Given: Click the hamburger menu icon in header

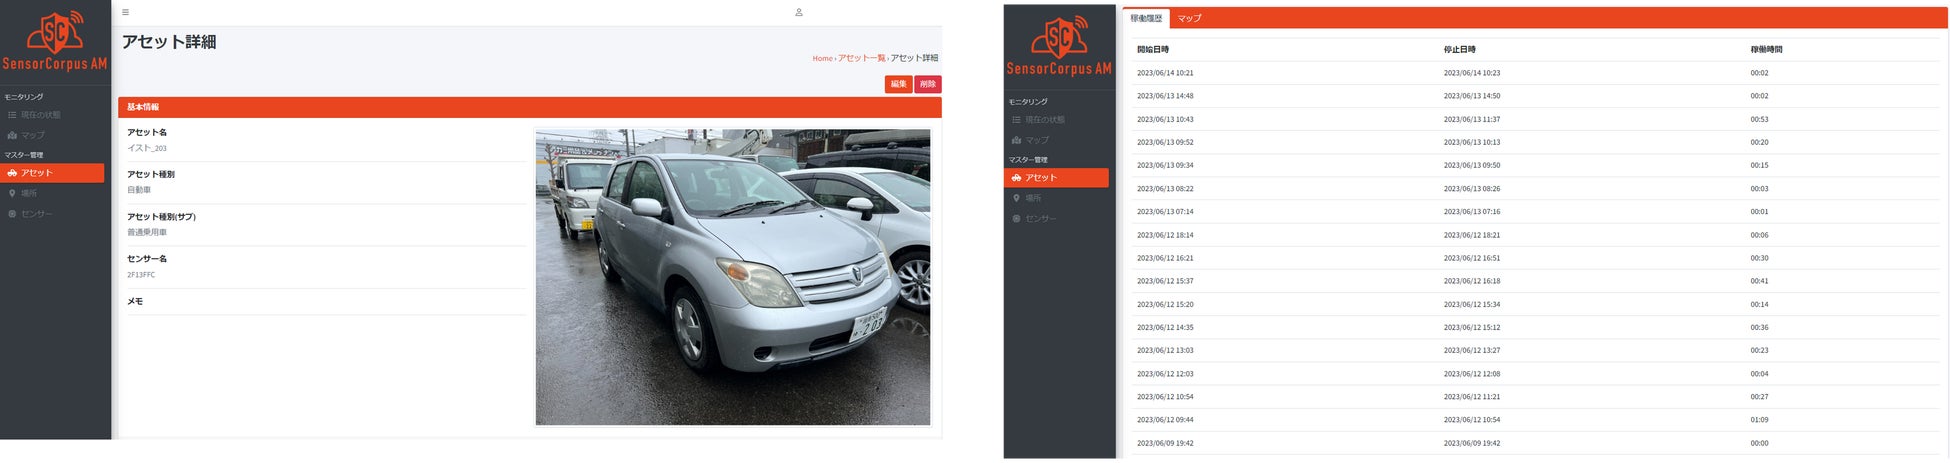Looking at the screenshot, I should pos(125,13).
